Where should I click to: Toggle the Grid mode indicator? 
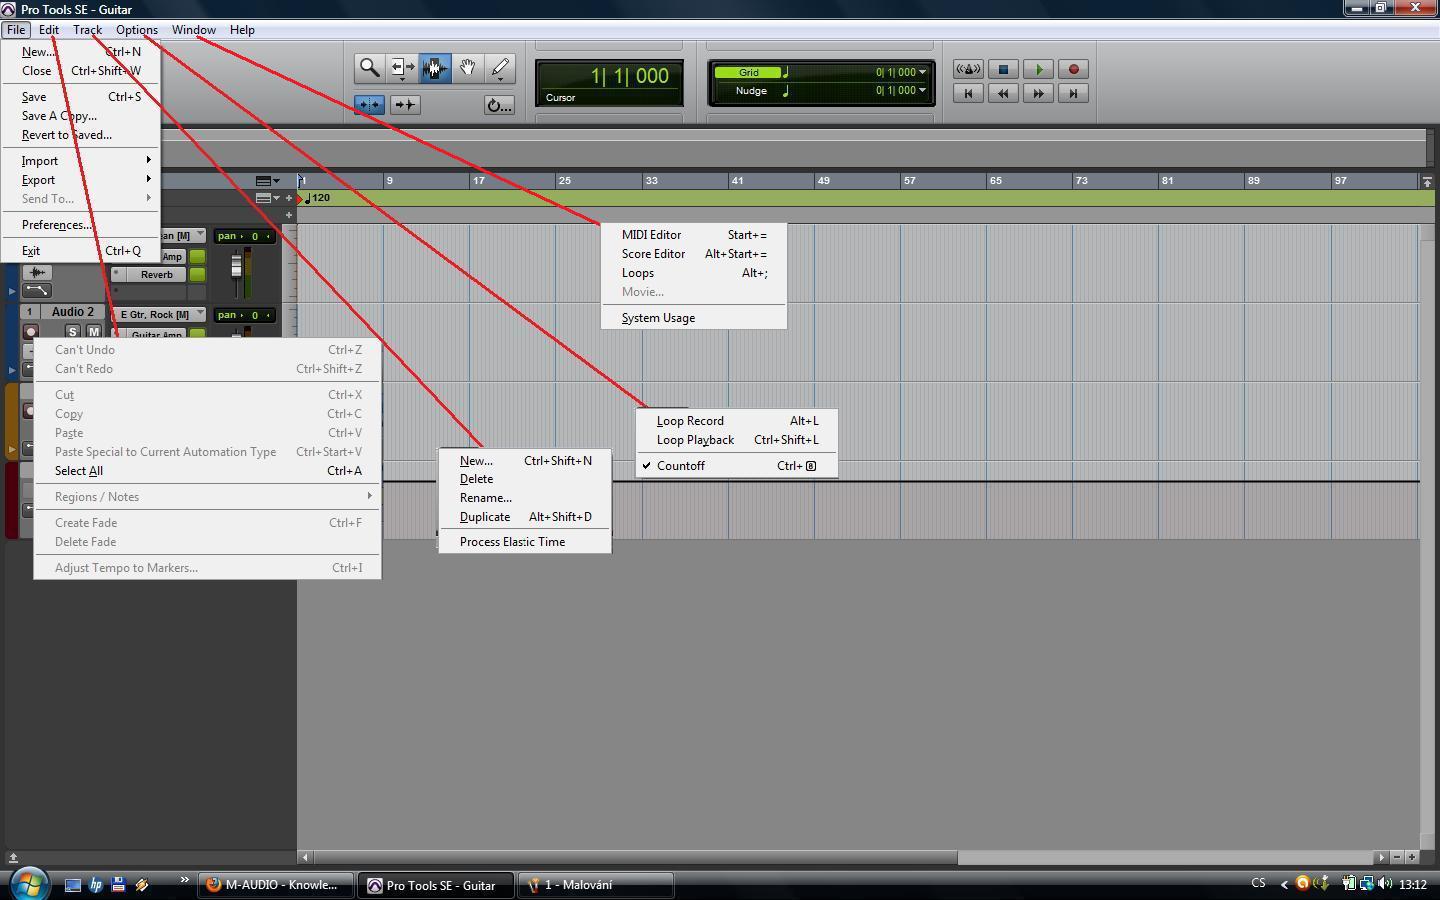[748, 72]
